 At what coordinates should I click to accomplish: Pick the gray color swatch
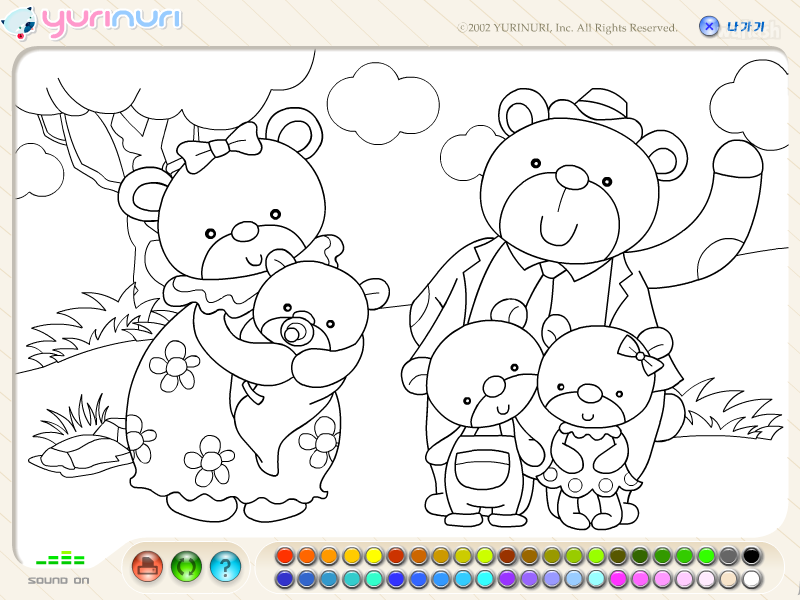tap(729, 556)
